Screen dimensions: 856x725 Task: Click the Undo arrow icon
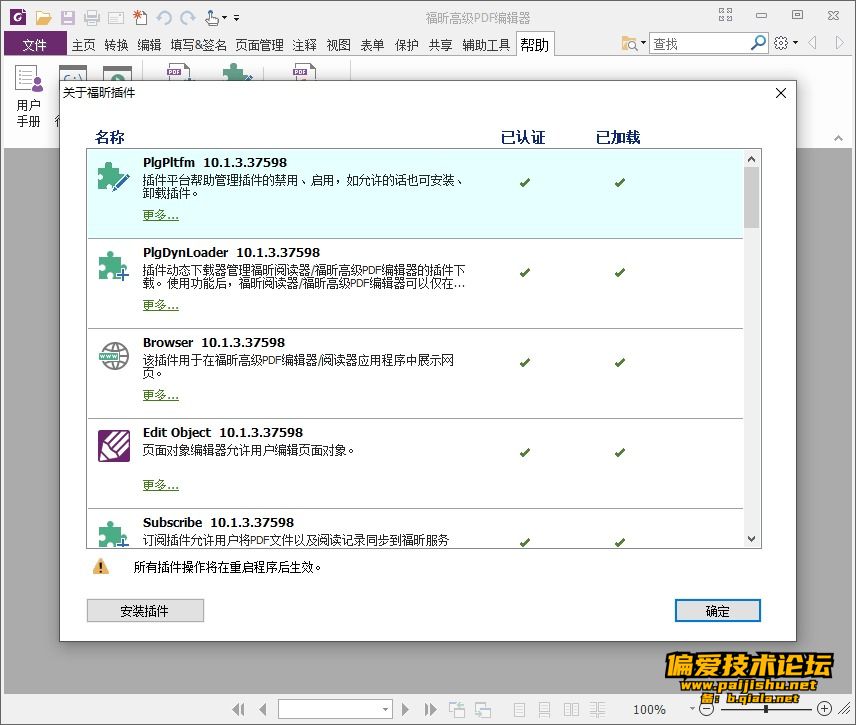tap(164, 18)
